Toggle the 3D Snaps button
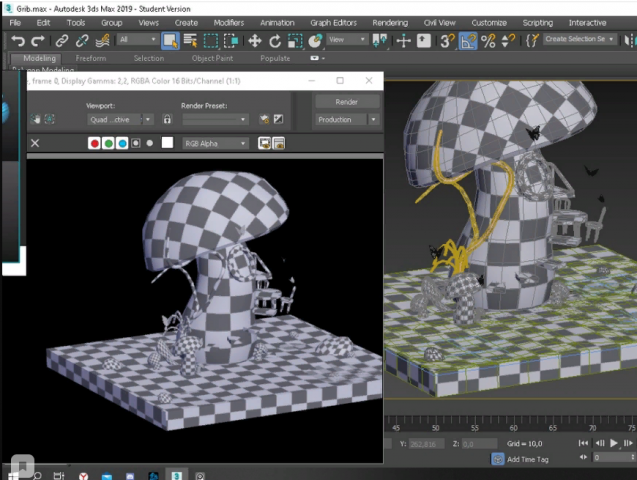Screen dimensions: 637x480 point(447,41)
